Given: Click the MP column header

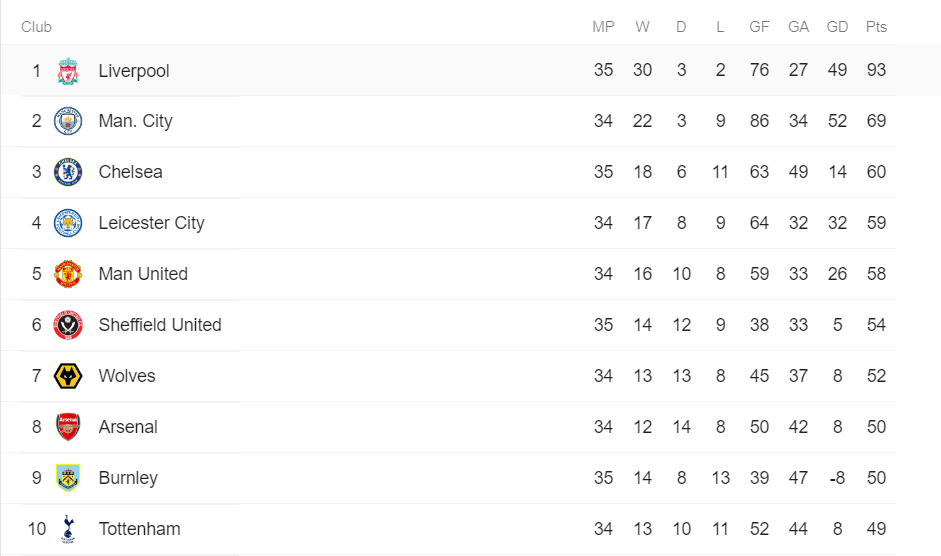Looking at the screenshot, I should tap(603, 27).
